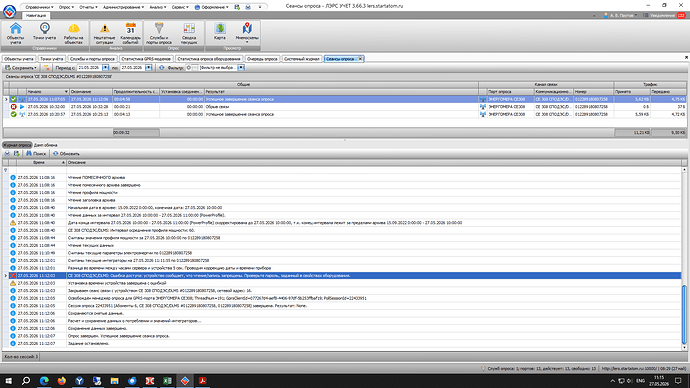Expand Мнемосхемы dropdown in ribbon
The image size is (690, 388).
tap(247, 42)
